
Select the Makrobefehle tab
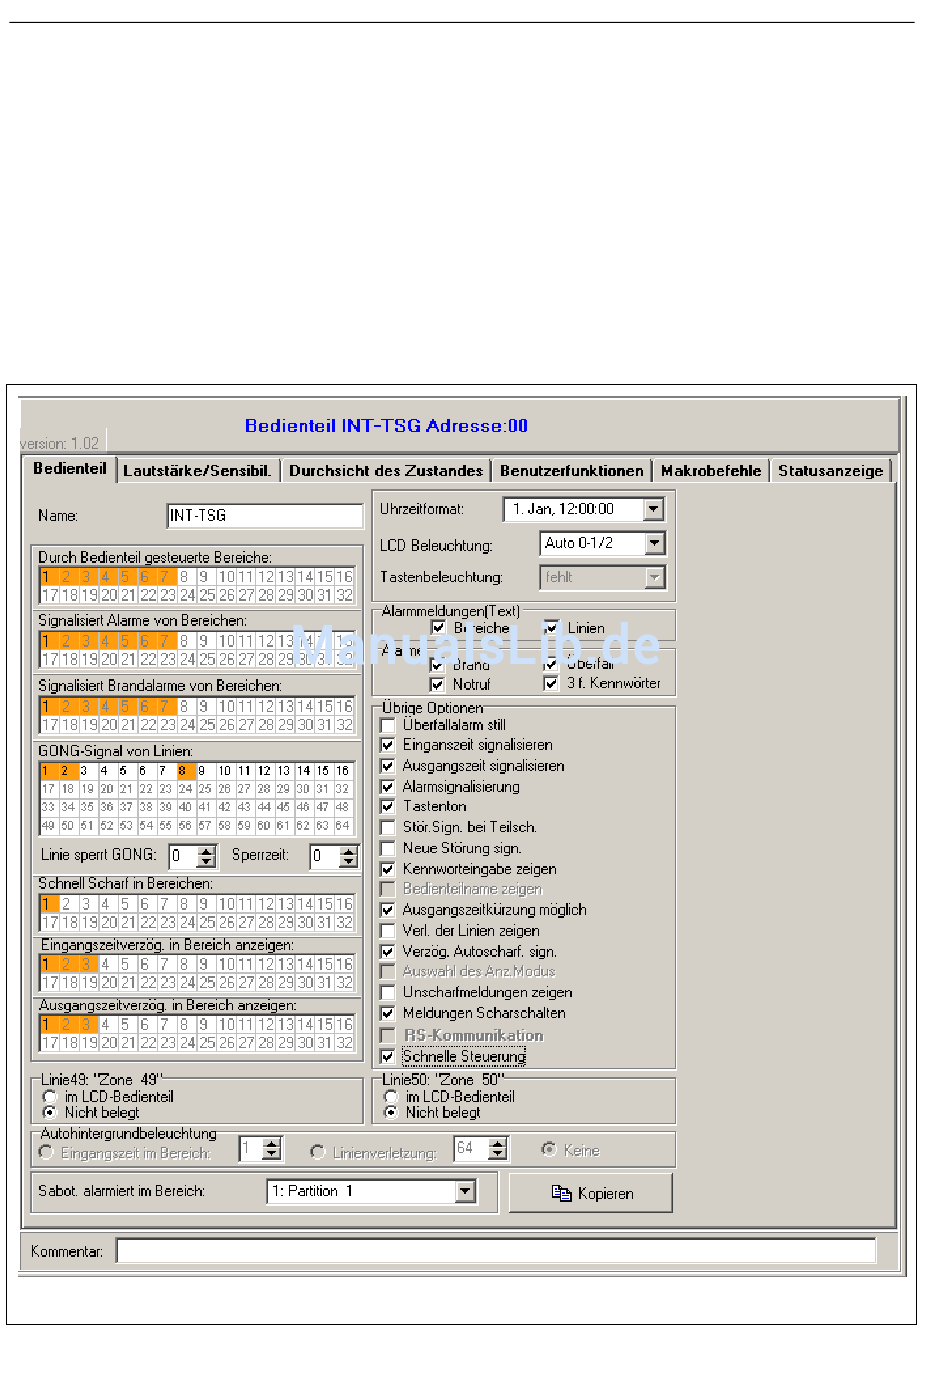pos(711,470)
